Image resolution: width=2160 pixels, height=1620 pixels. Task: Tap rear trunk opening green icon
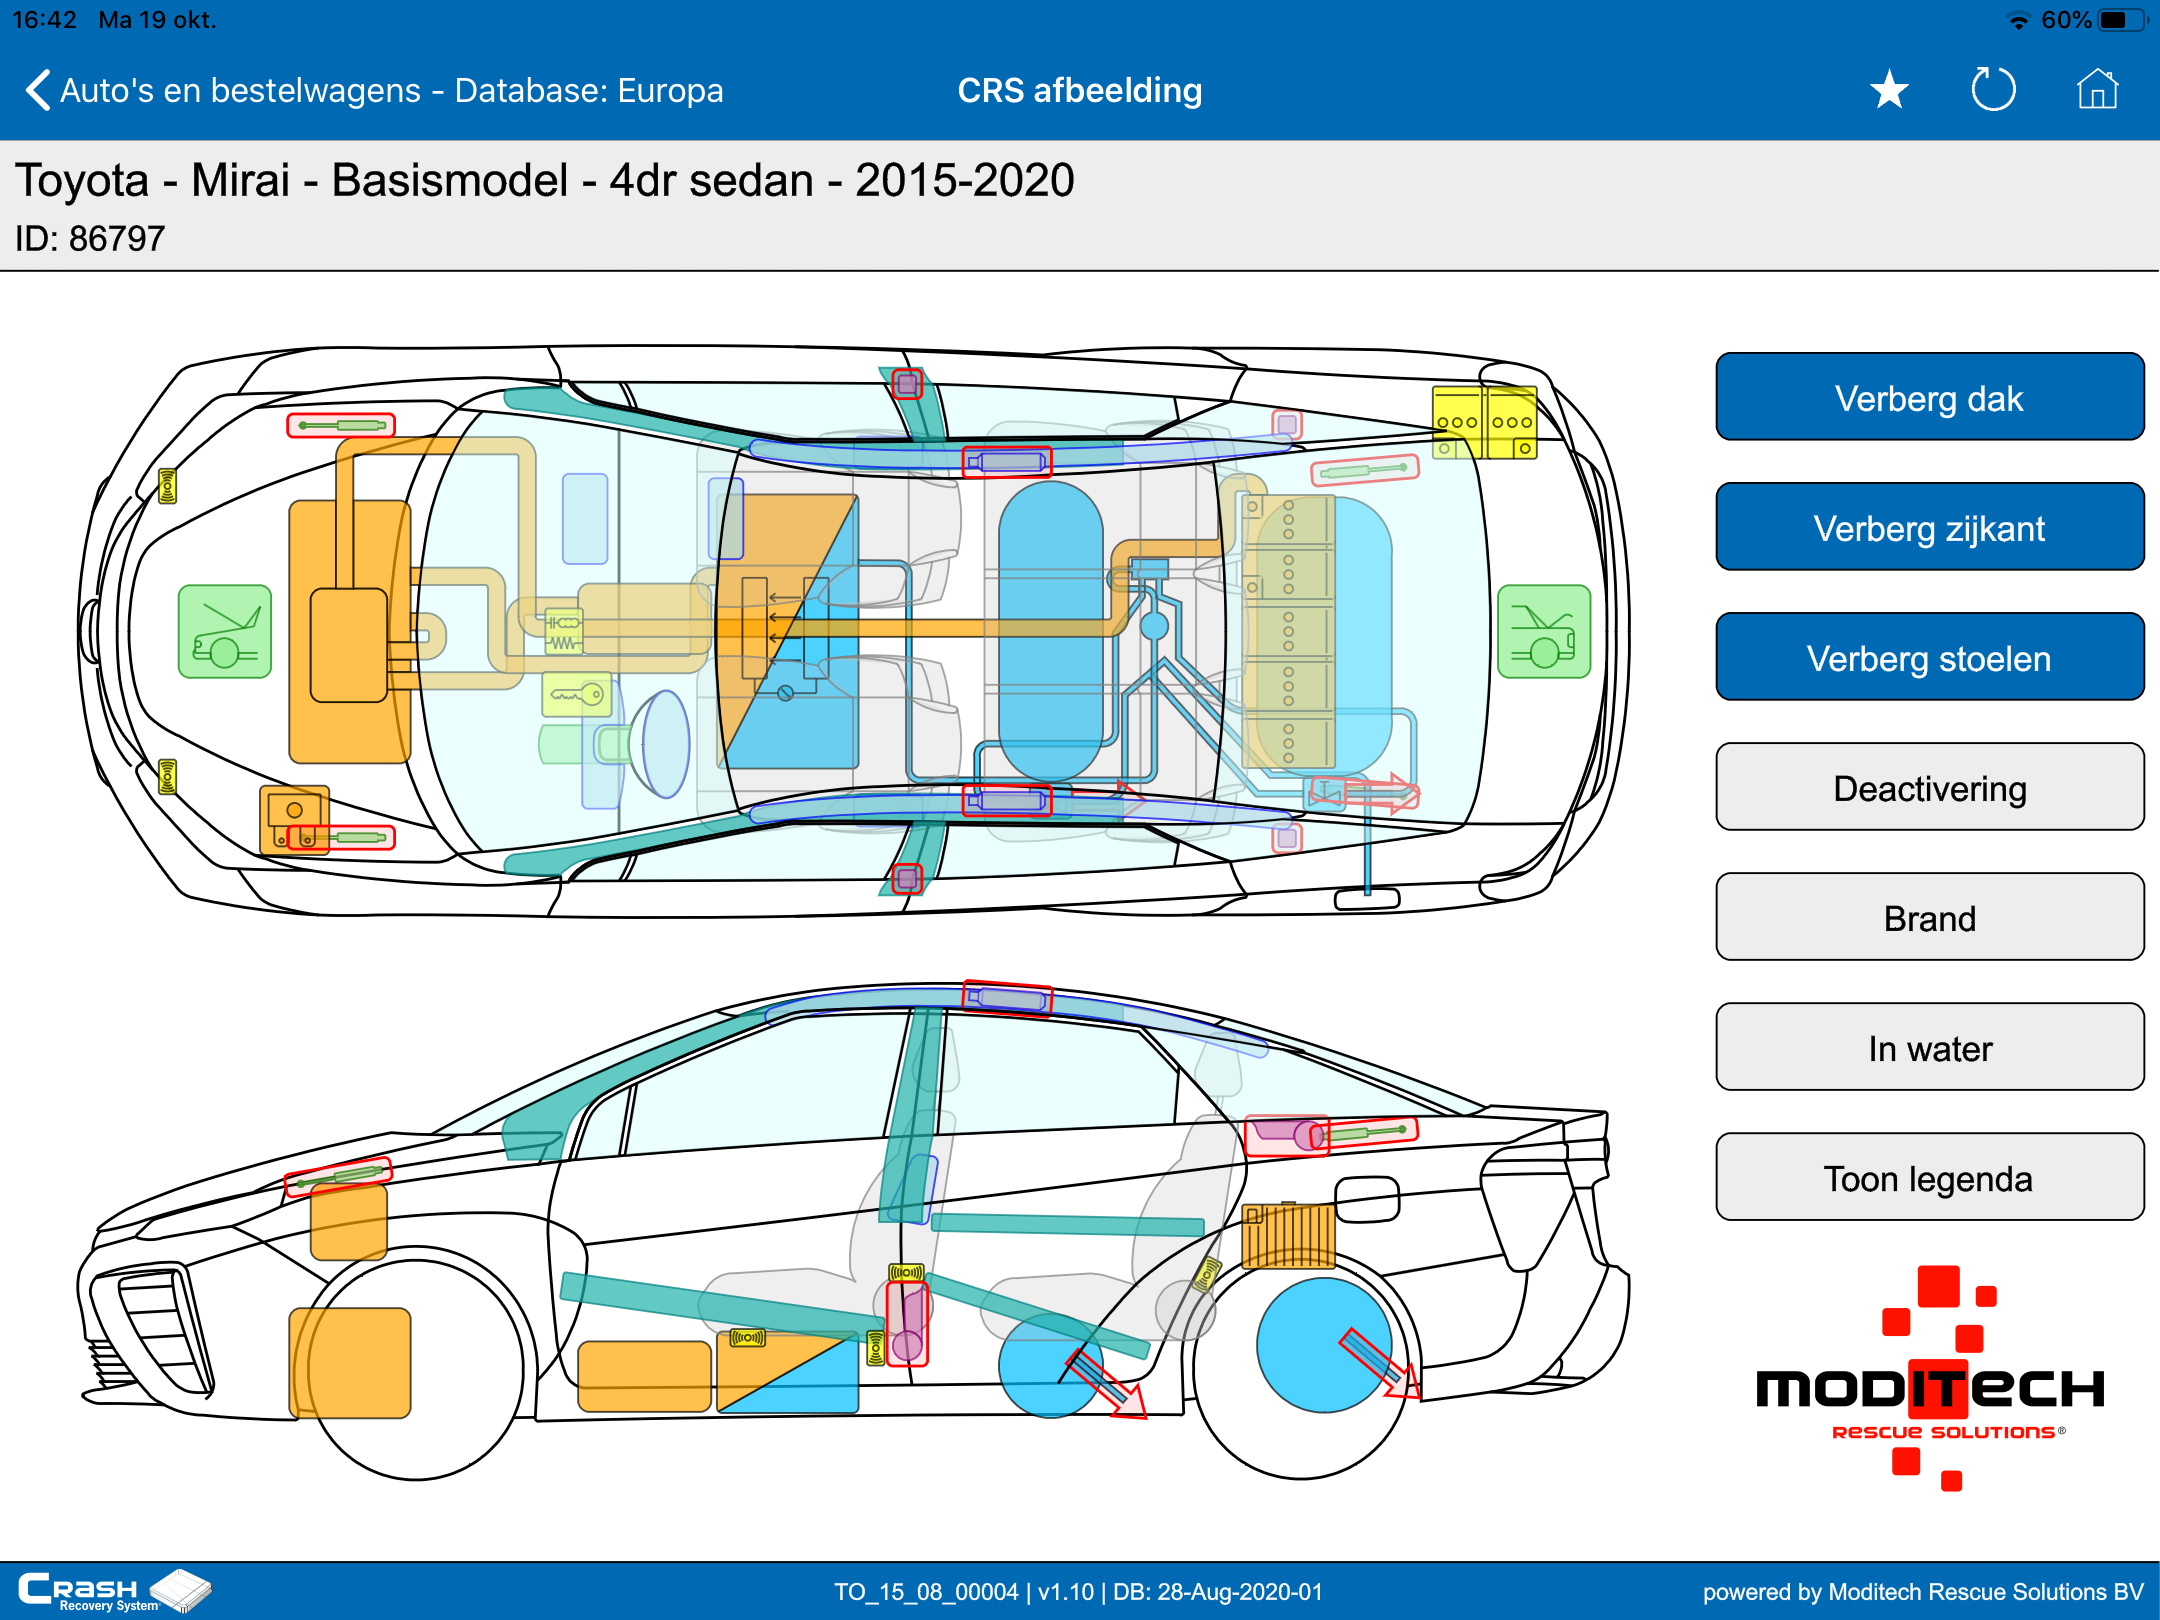coord(1544,632)
